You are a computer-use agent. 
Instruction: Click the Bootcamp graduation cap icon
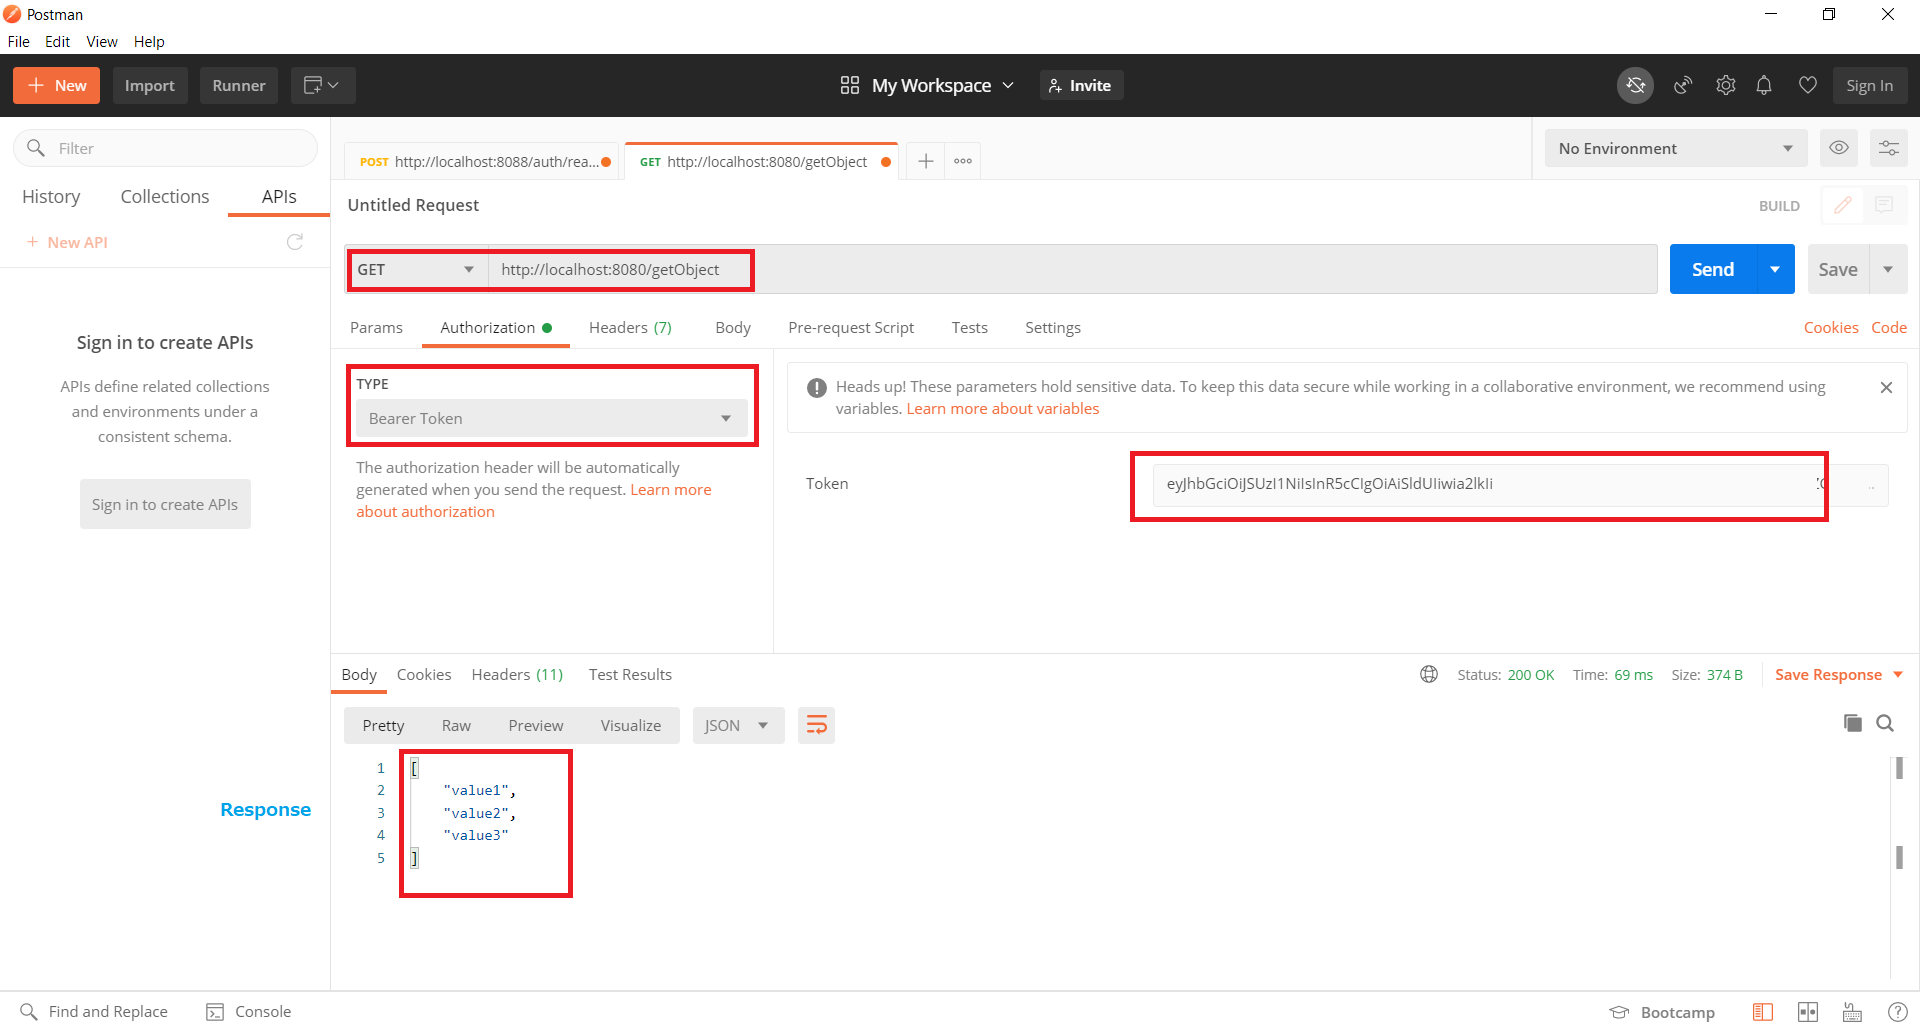1619,1013
